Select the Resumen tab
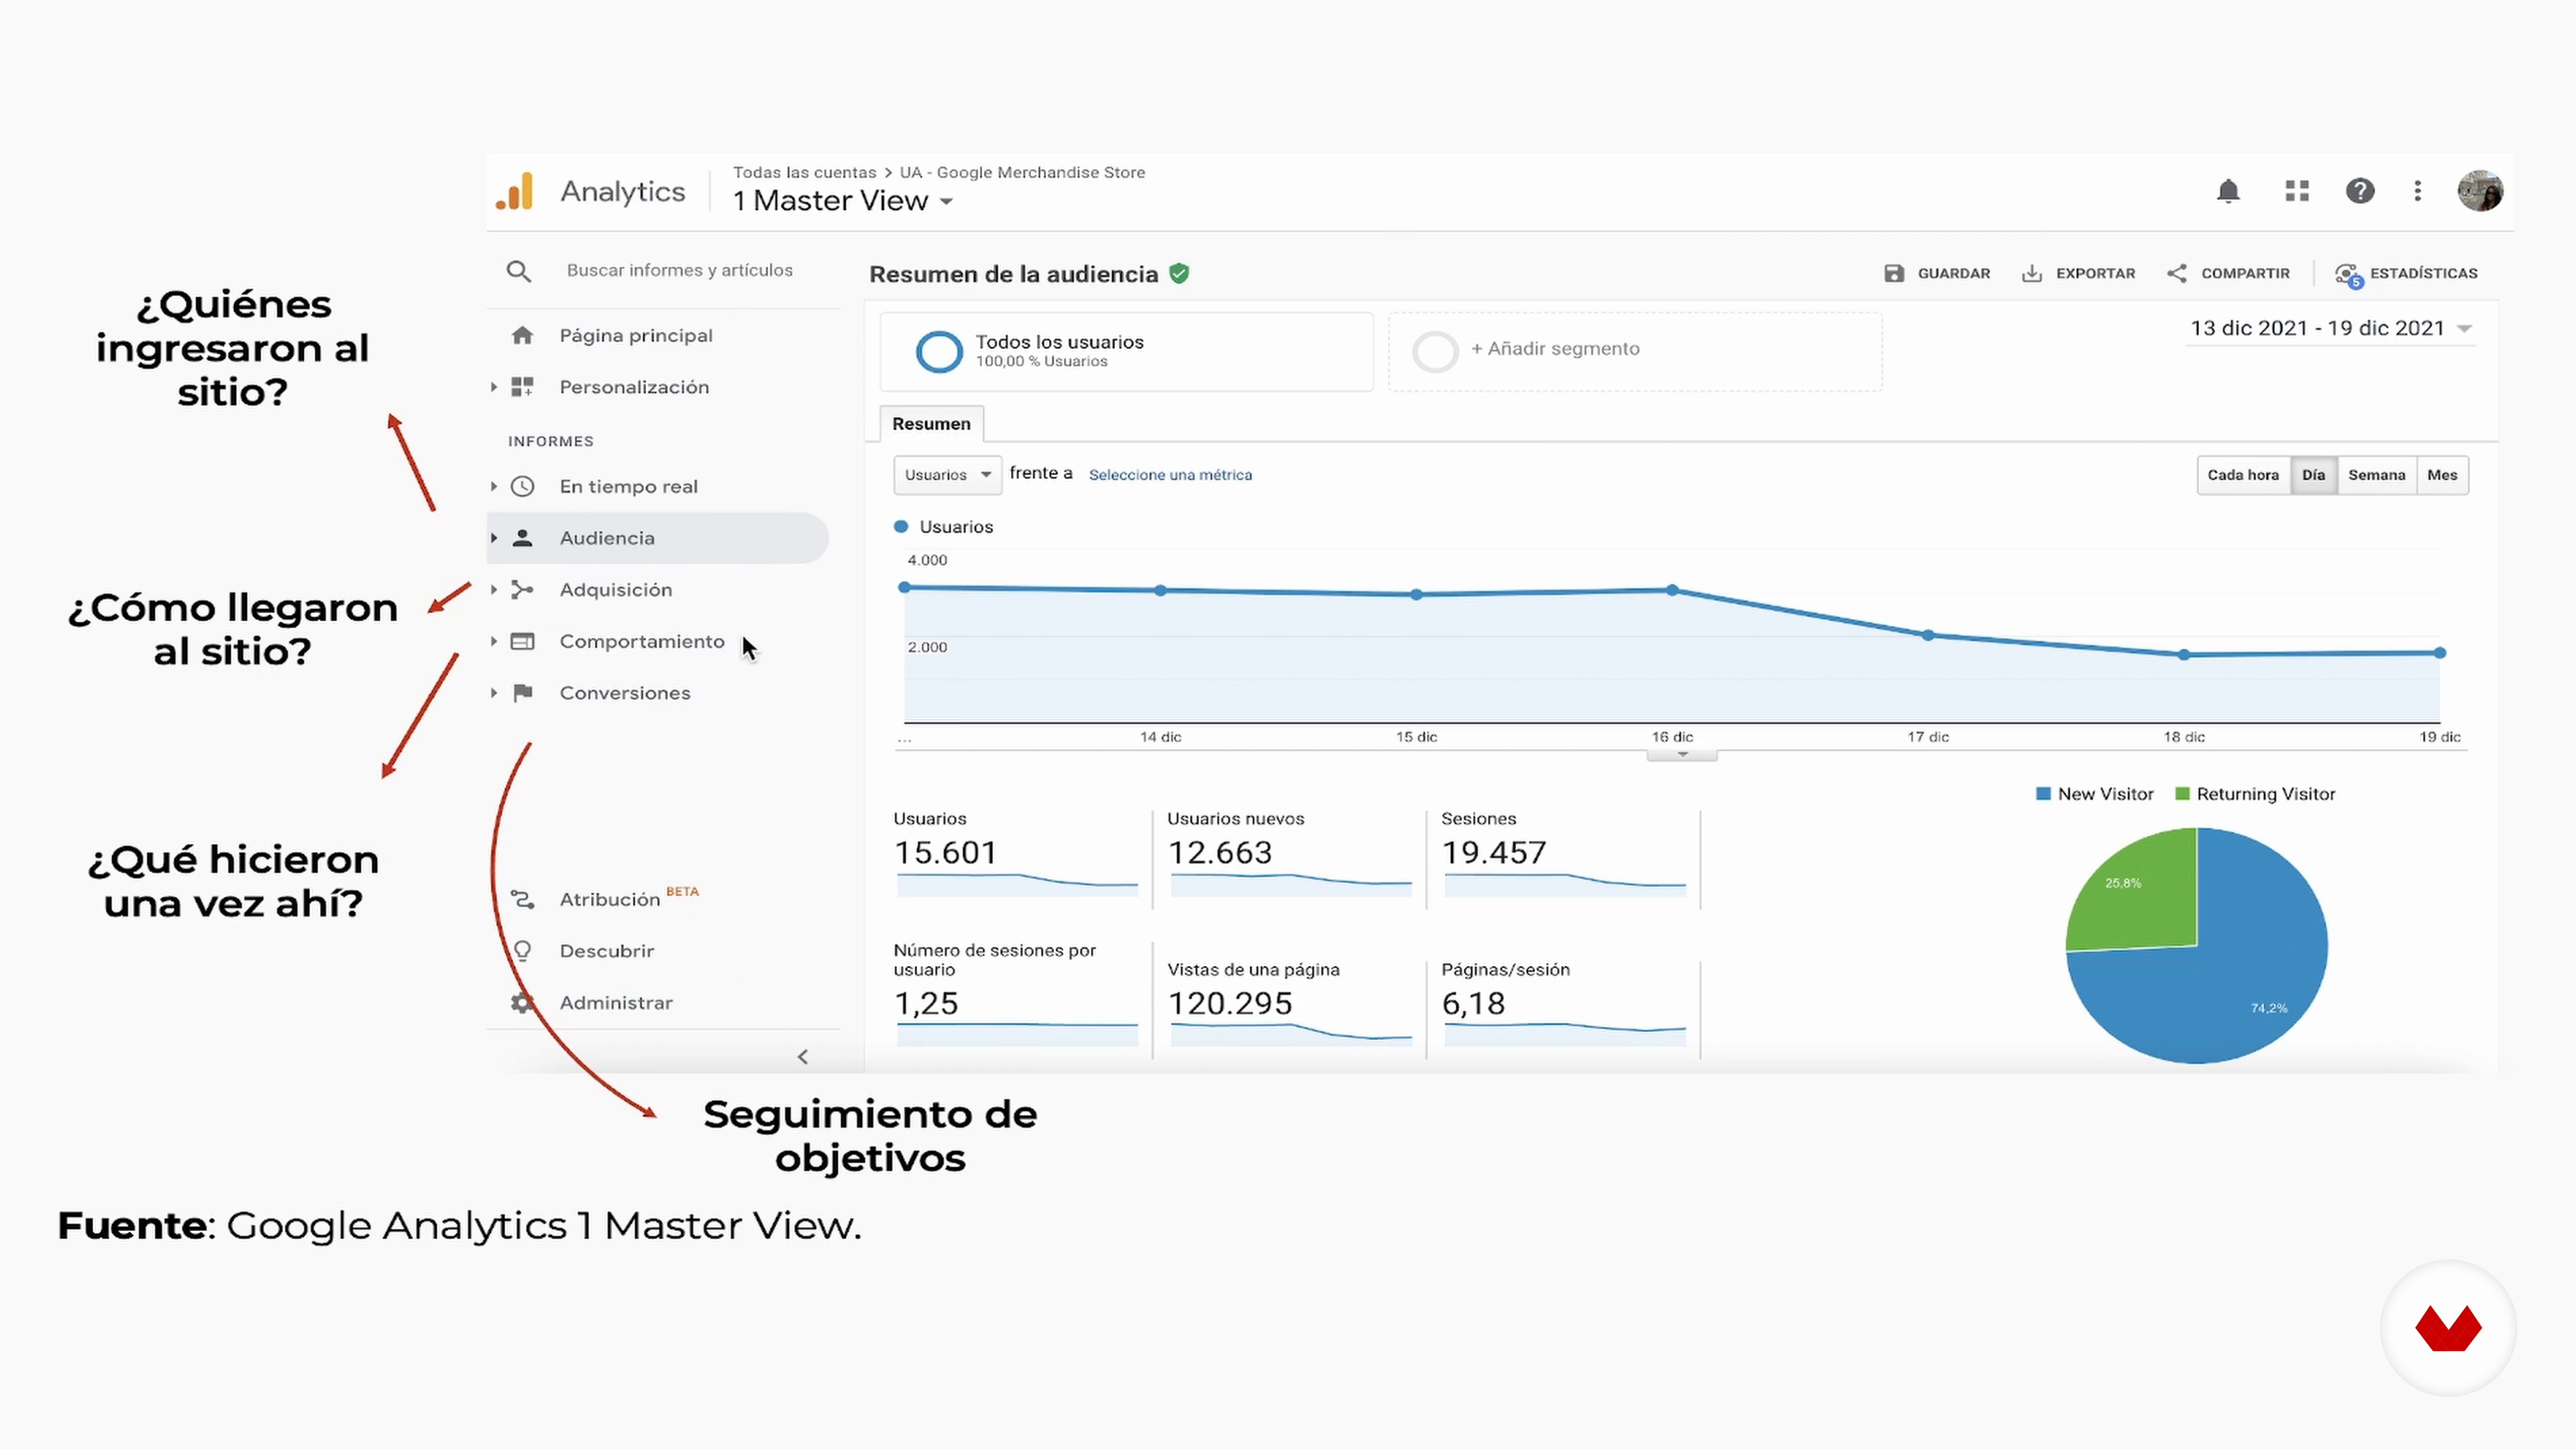Viewport: 2576px width, 1449px height. coord(931,424)
